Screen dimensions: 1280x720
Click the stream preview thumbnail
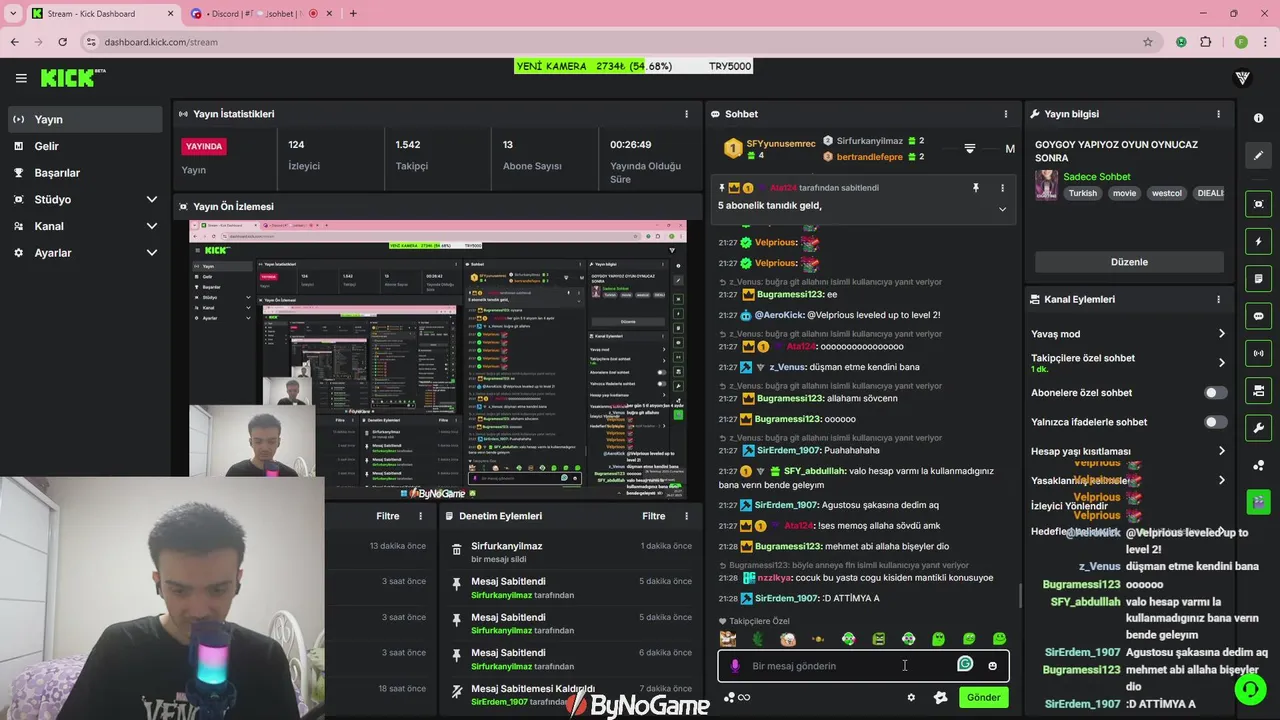click(438, 360)
